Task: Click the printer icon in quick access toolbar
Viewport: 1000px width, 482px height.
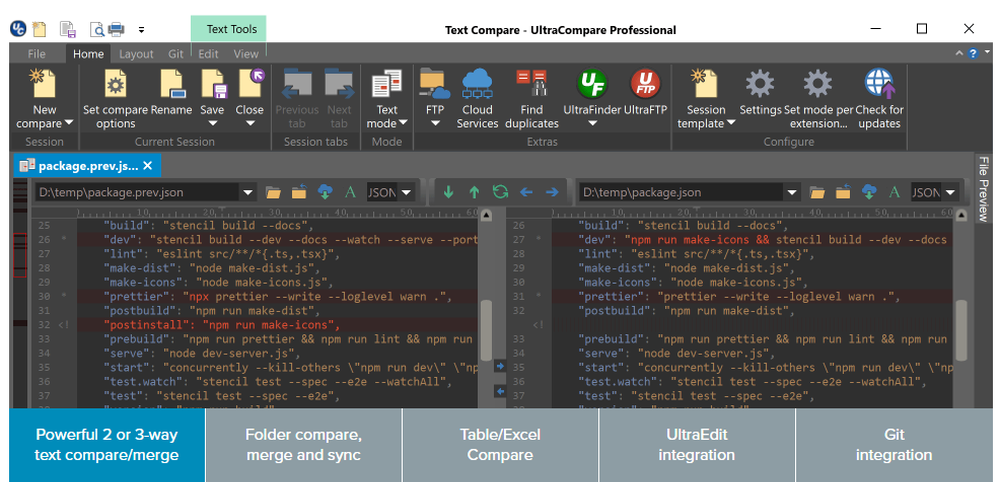Action: 115,29
